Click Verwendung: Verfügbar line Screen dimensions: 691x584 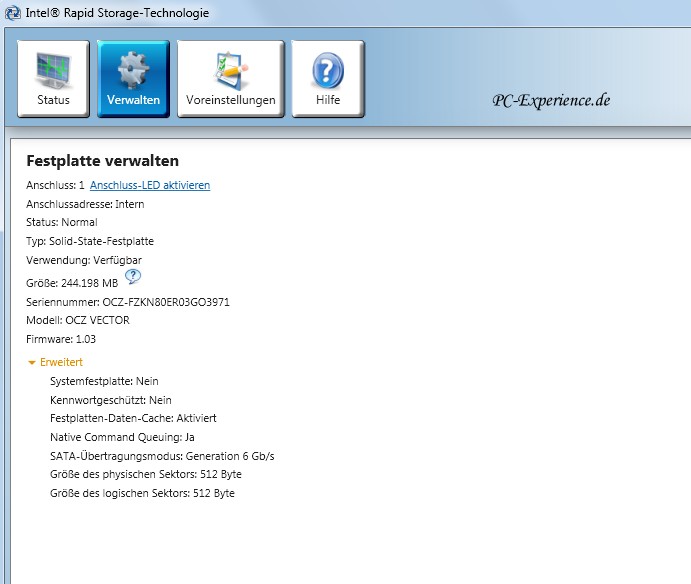(84, 260)
